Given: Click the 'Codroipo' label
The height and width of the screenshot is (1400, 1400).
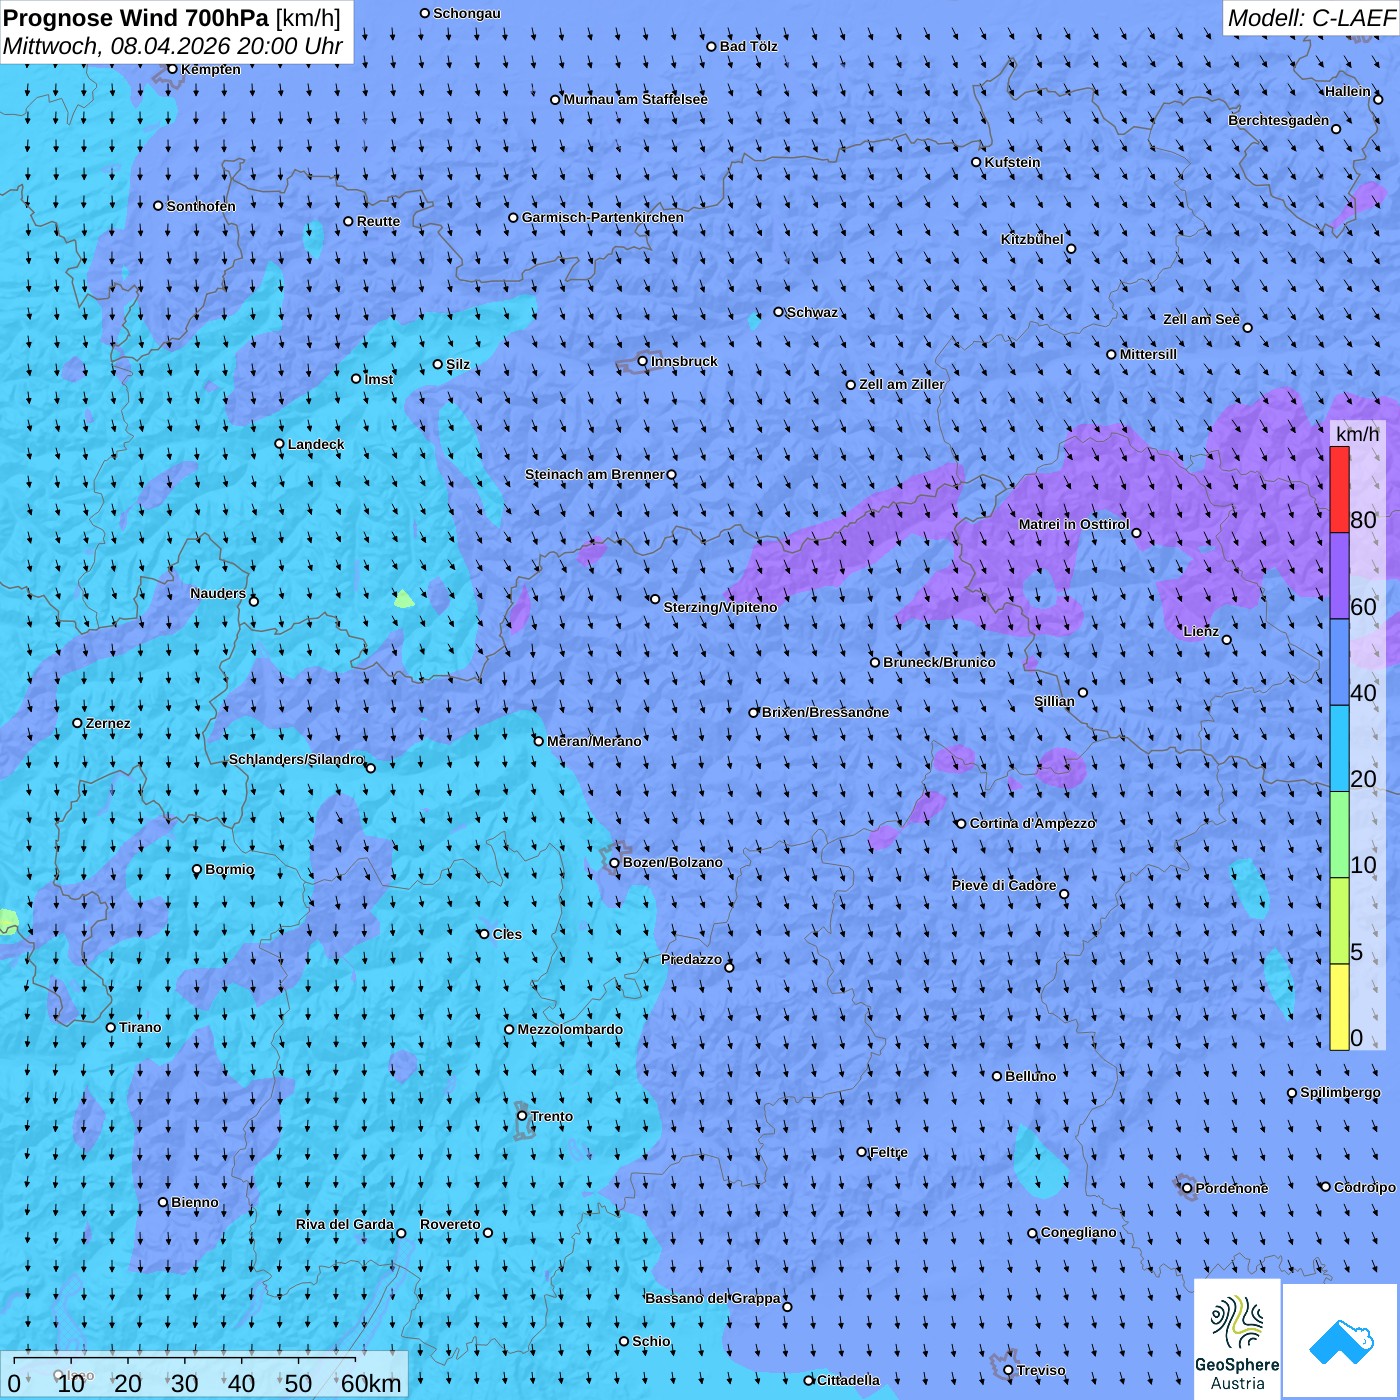Looking at the screenshot, I should [x=1365, y=1187].
